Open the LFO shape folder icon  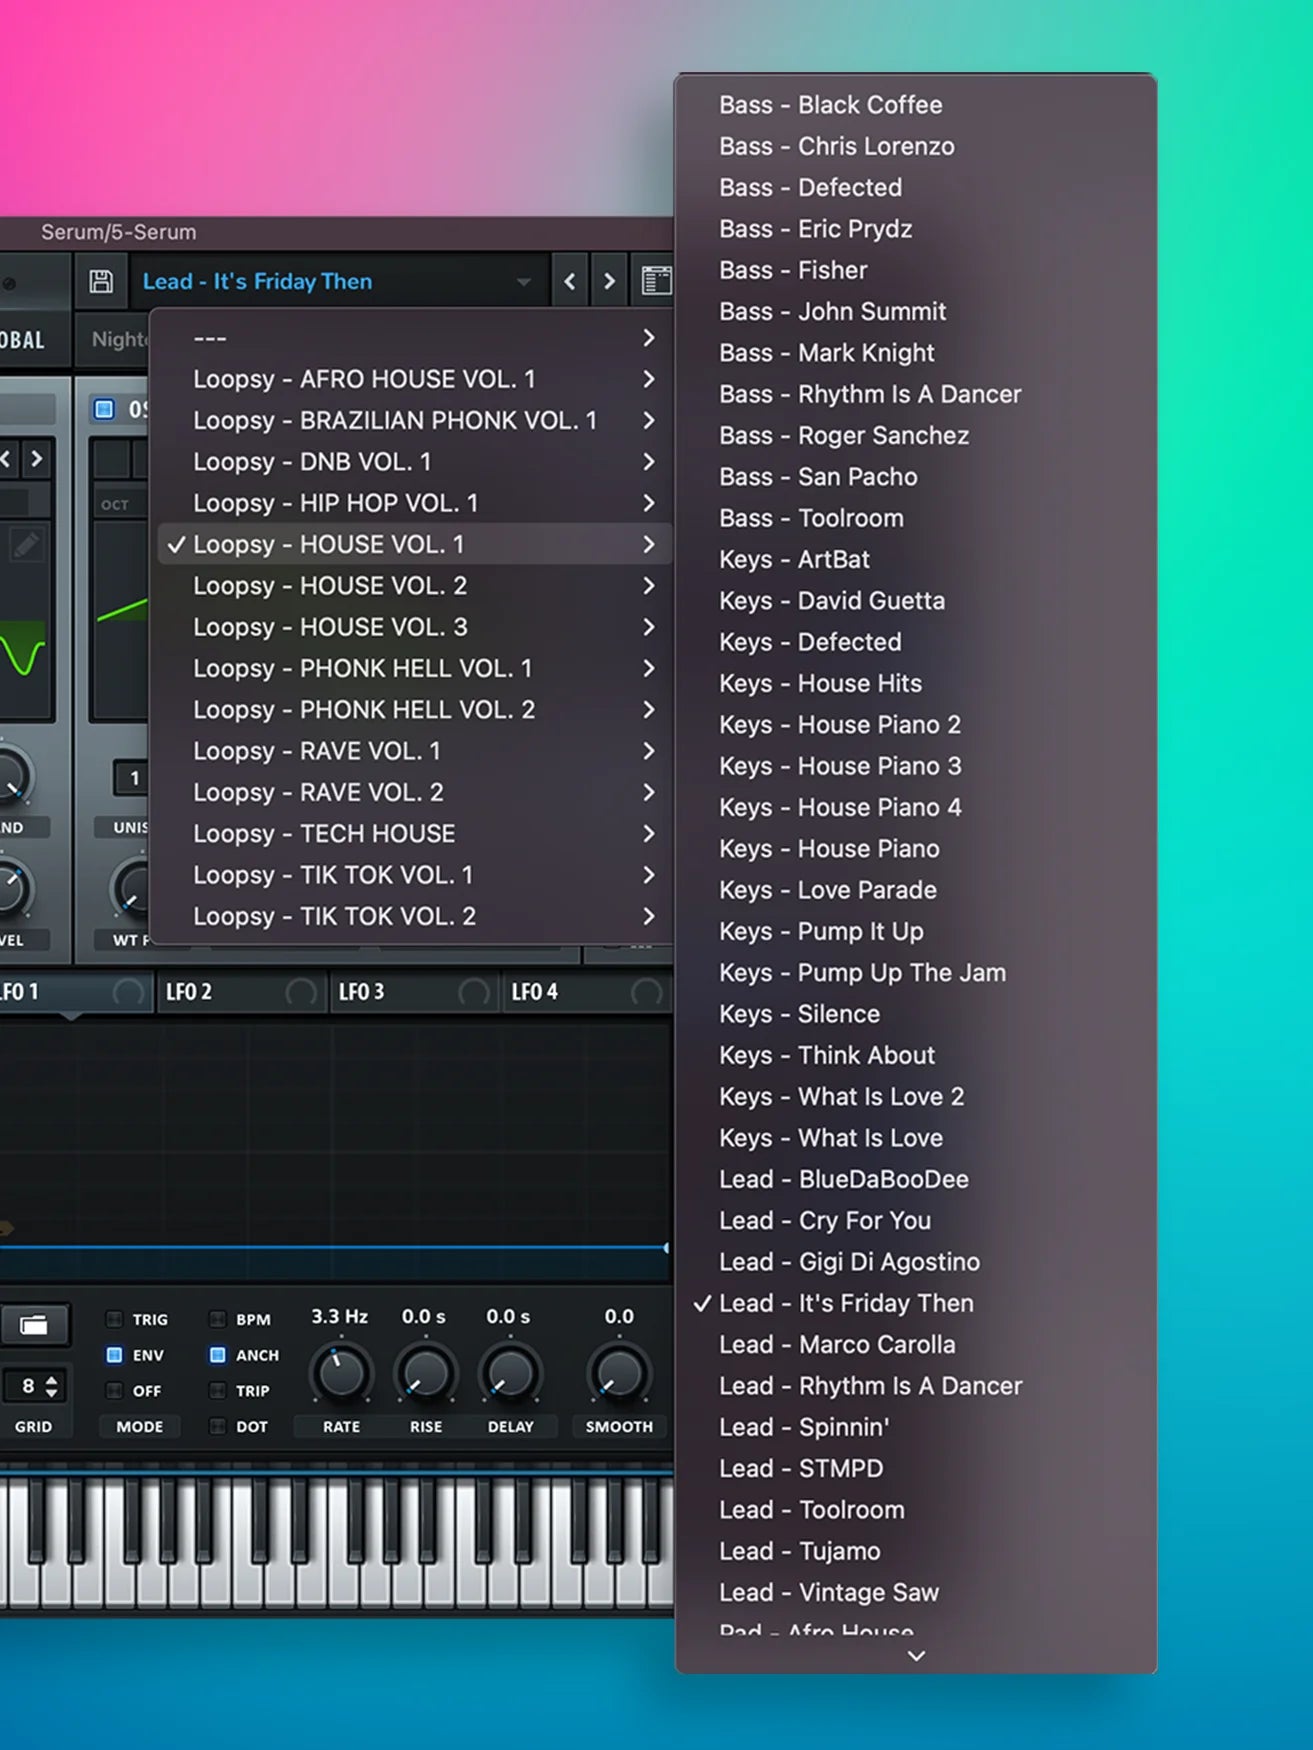33,1325
